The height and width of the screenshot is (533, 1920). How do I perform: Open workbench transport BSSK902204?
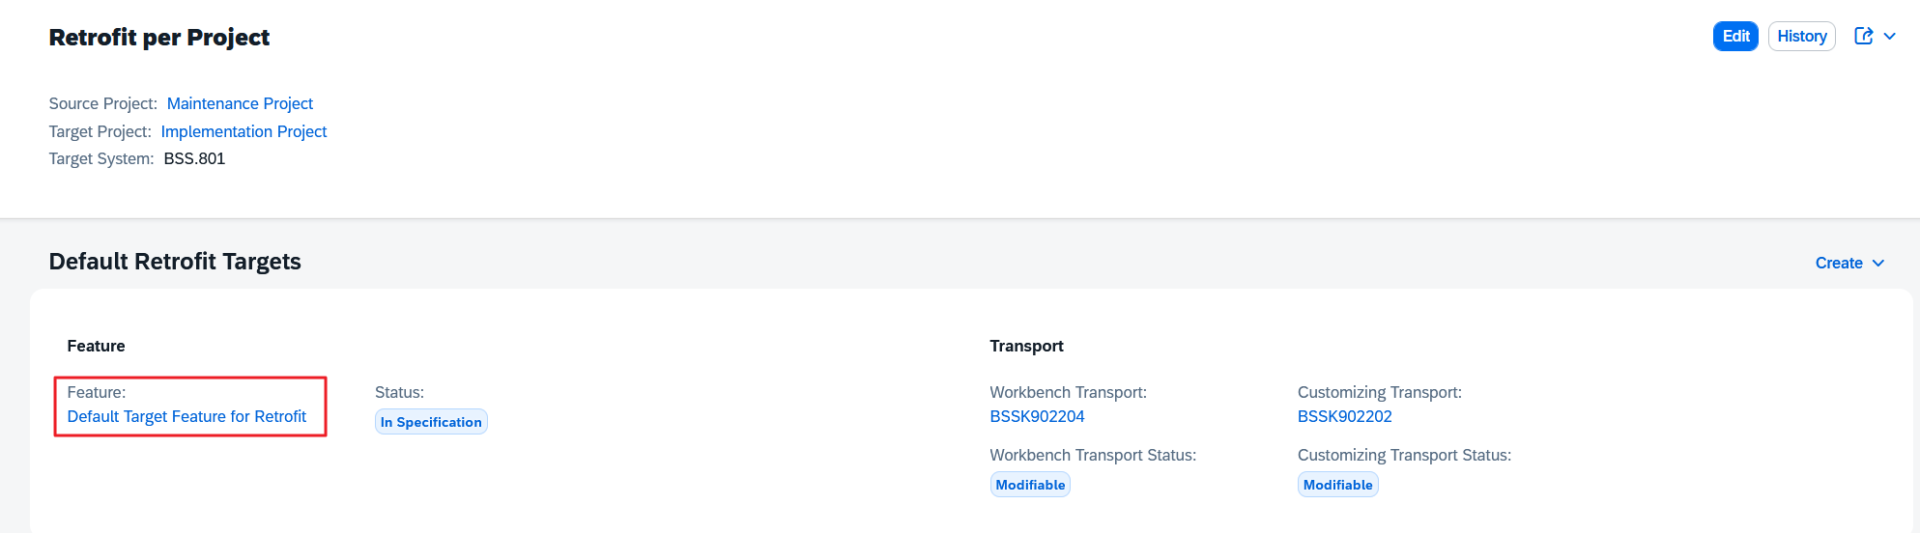[x=1036, y=416]
